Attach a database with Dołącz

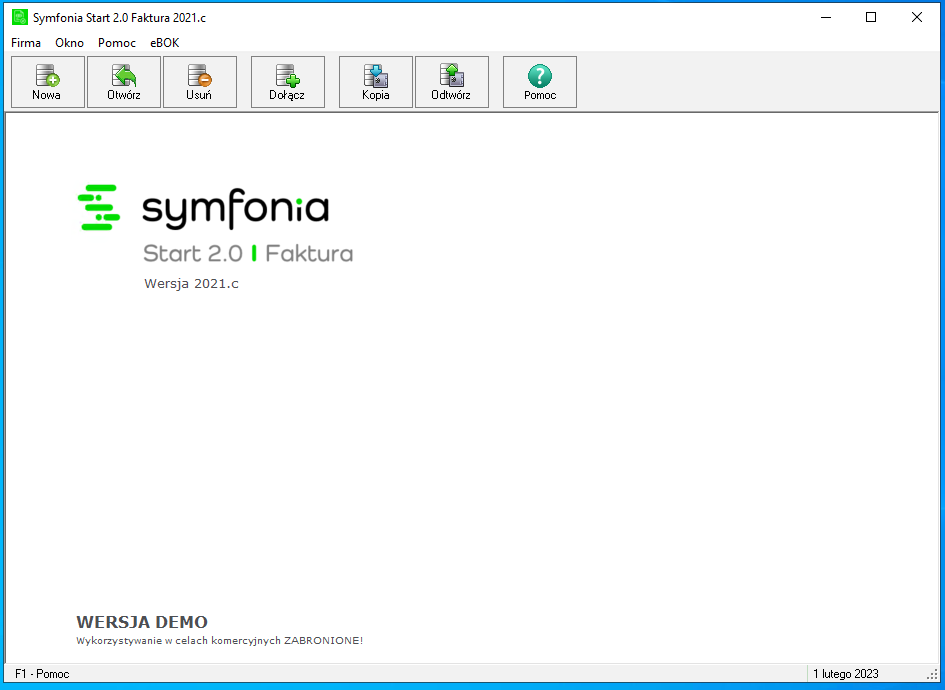point(287,83)
